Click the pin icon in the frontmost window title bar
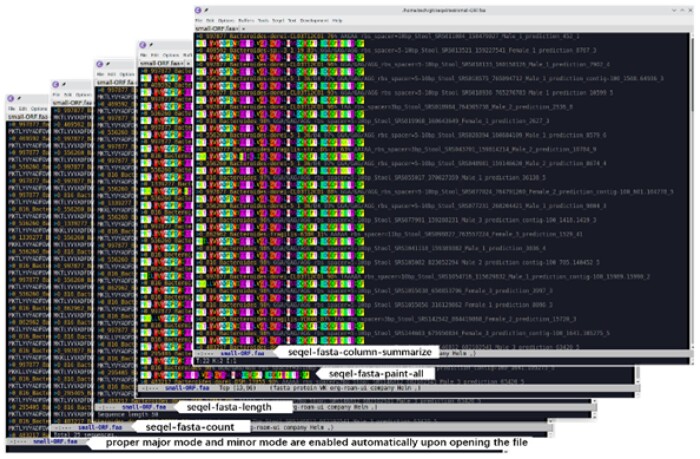This screenshot has height=459, width=700. tap(206, 10)
